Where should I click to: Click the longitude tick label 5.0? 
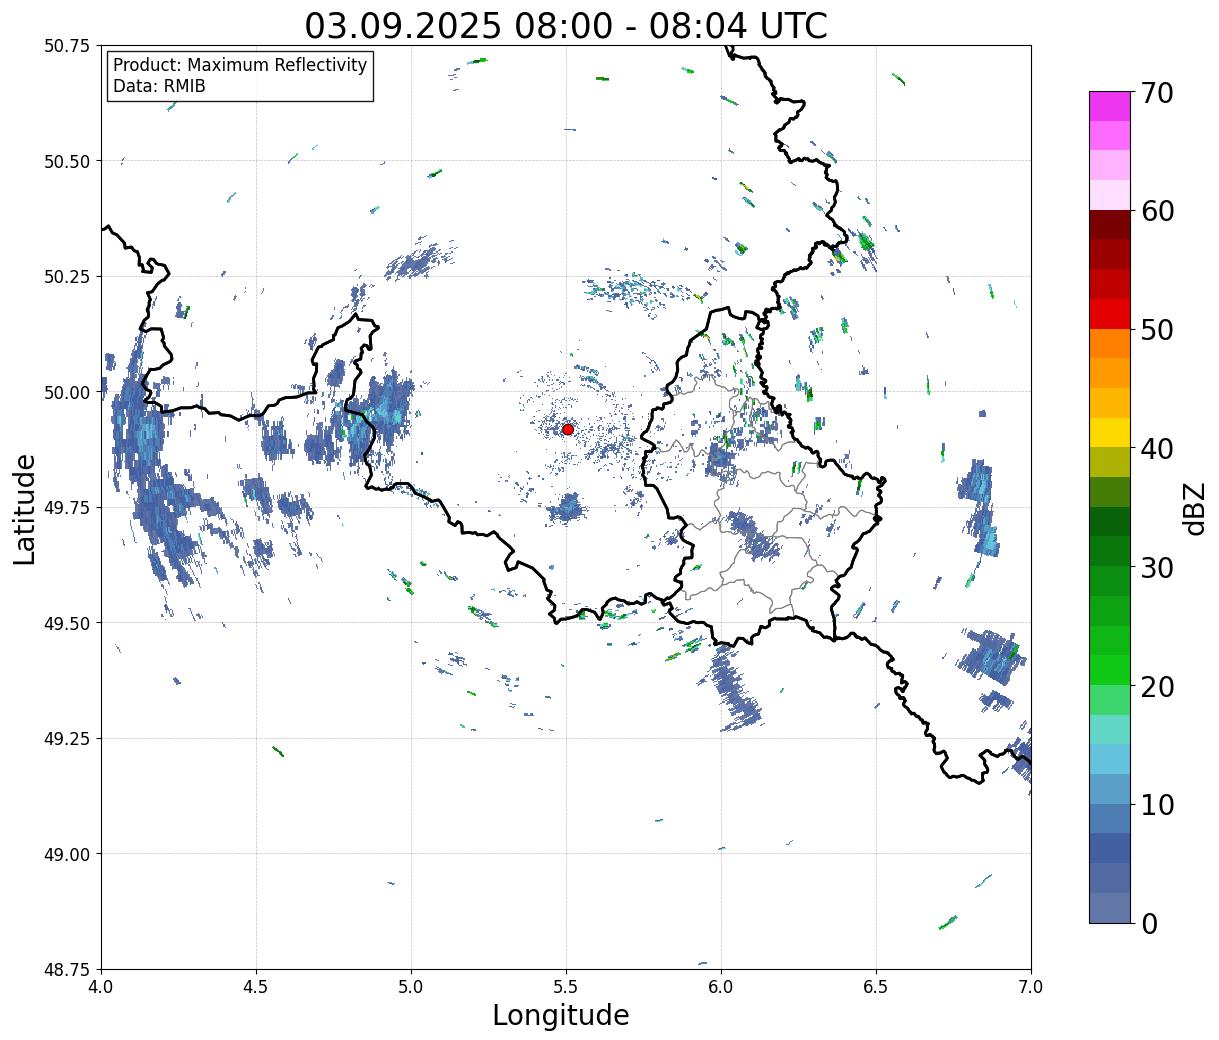[411, 987]
